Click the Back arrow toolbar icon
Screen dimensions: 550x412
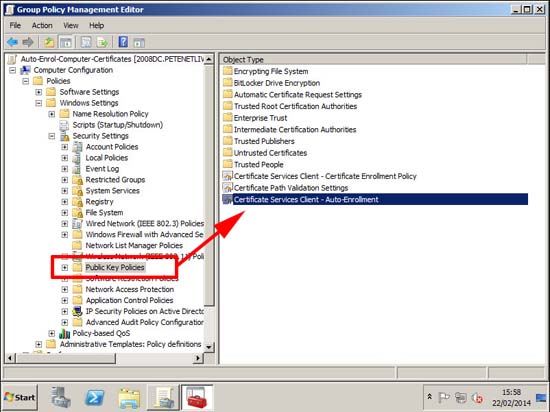(x=13, y=42)
